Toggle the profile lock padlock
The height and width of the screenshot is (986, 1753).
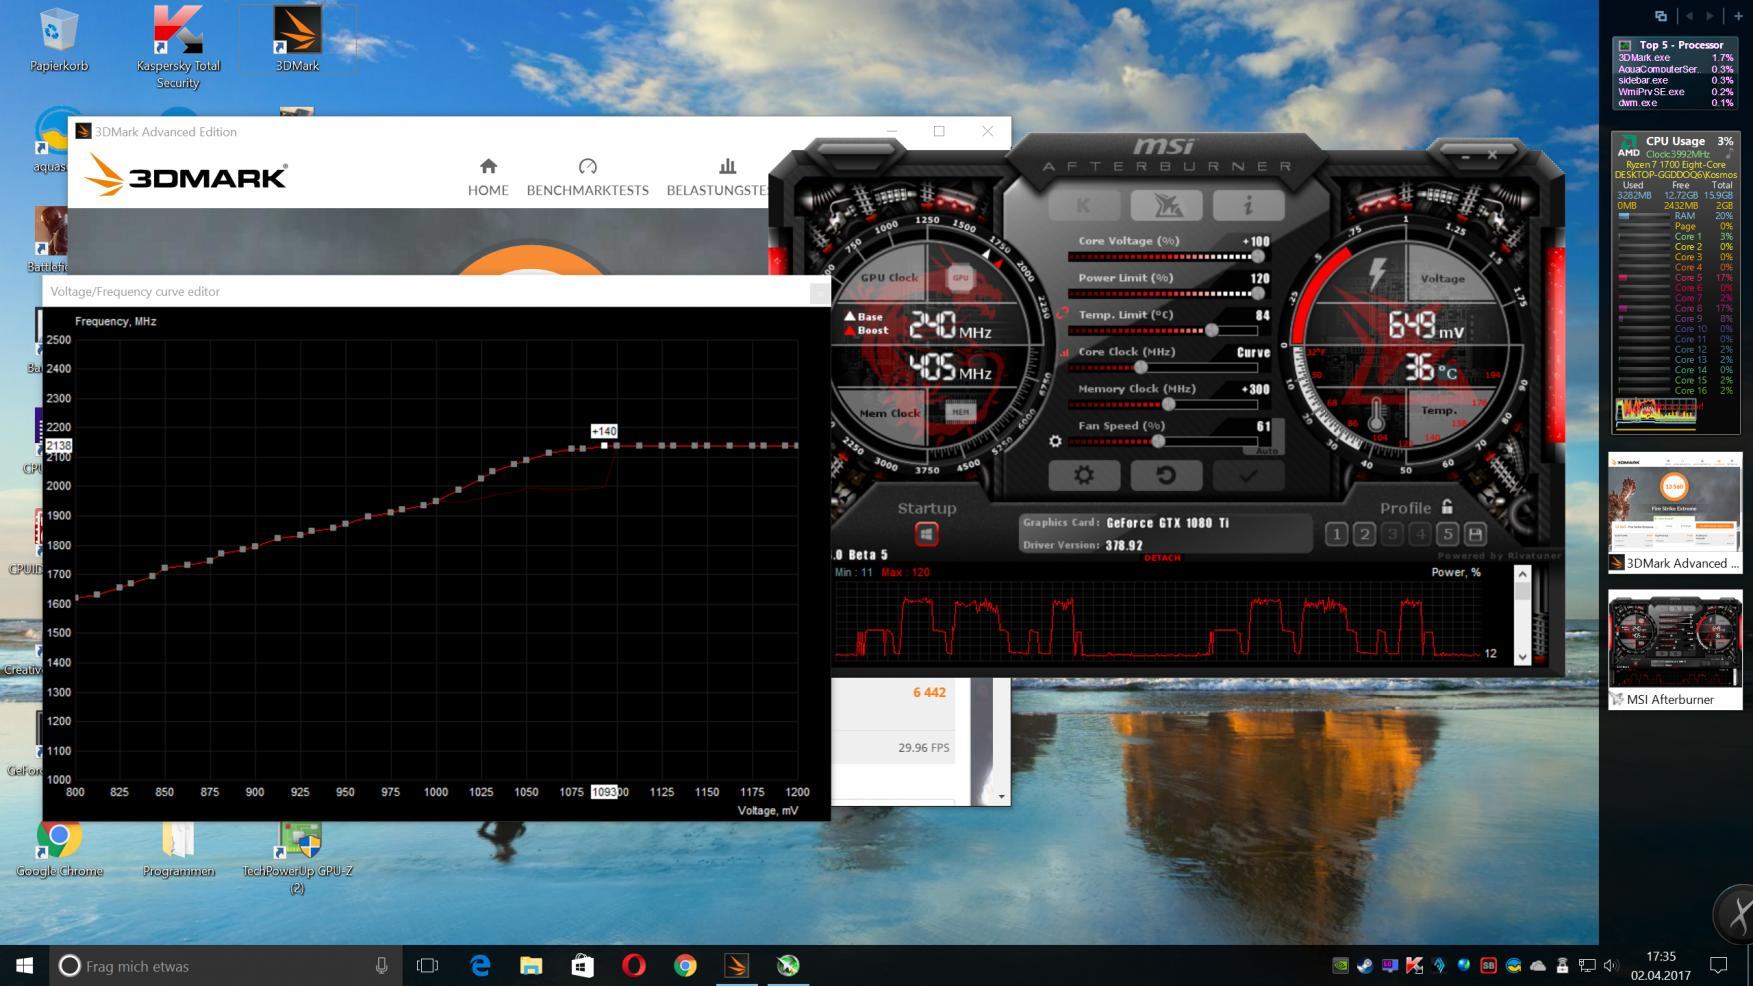1446,507
